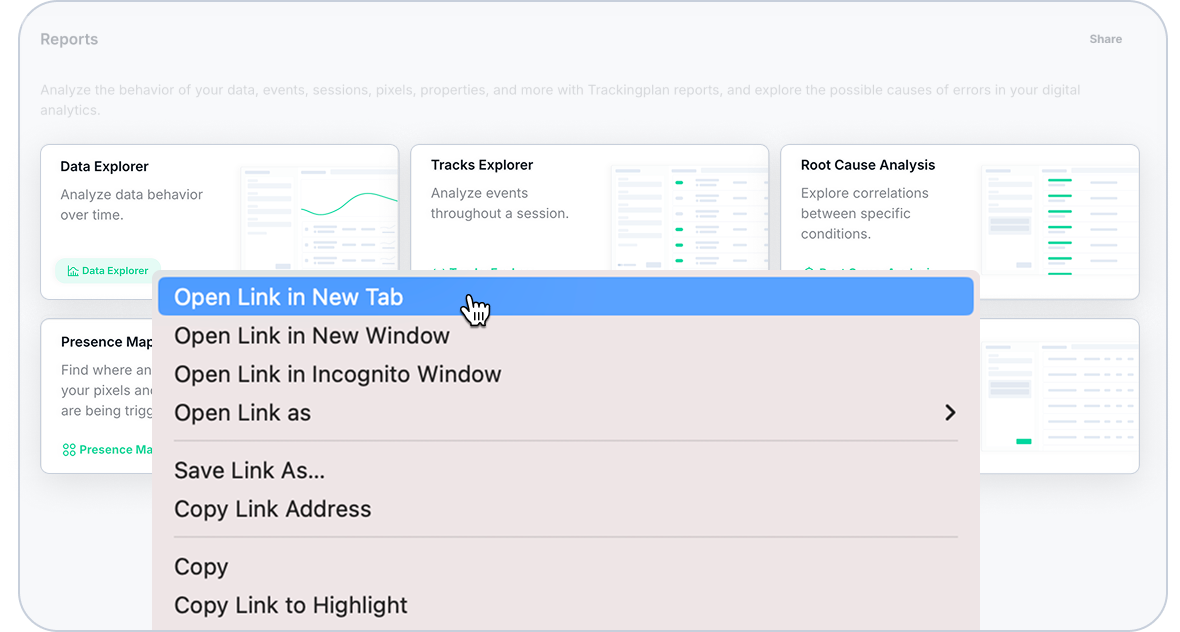The image size is (1180, 632).
Task: Click the Open Link as submenu arrow
Action: tap(950, 412)
